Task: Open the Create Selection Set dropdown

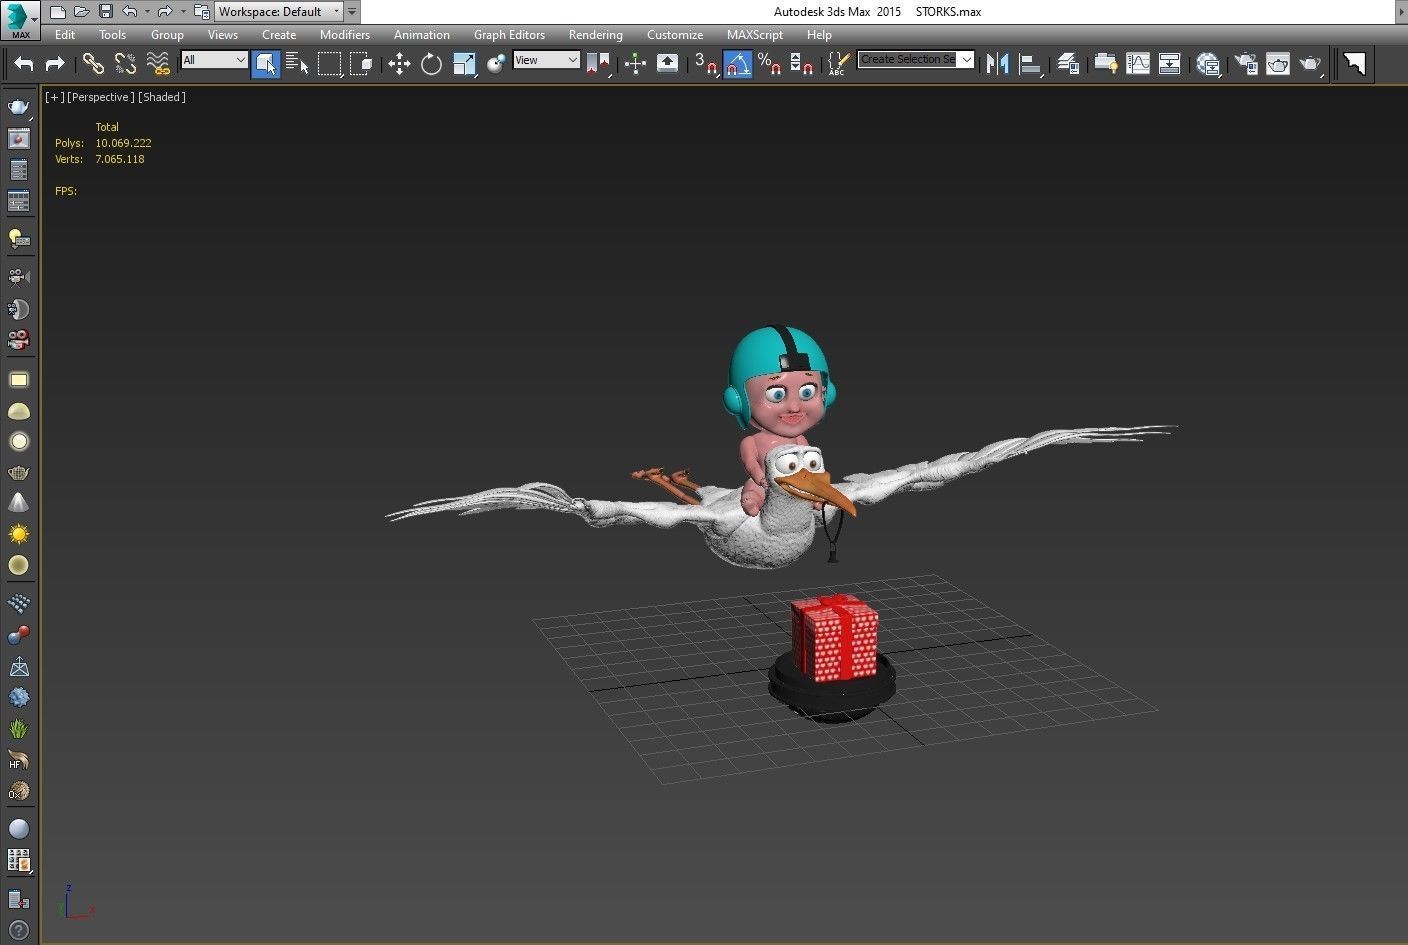Action: click(x=915, y=60)
